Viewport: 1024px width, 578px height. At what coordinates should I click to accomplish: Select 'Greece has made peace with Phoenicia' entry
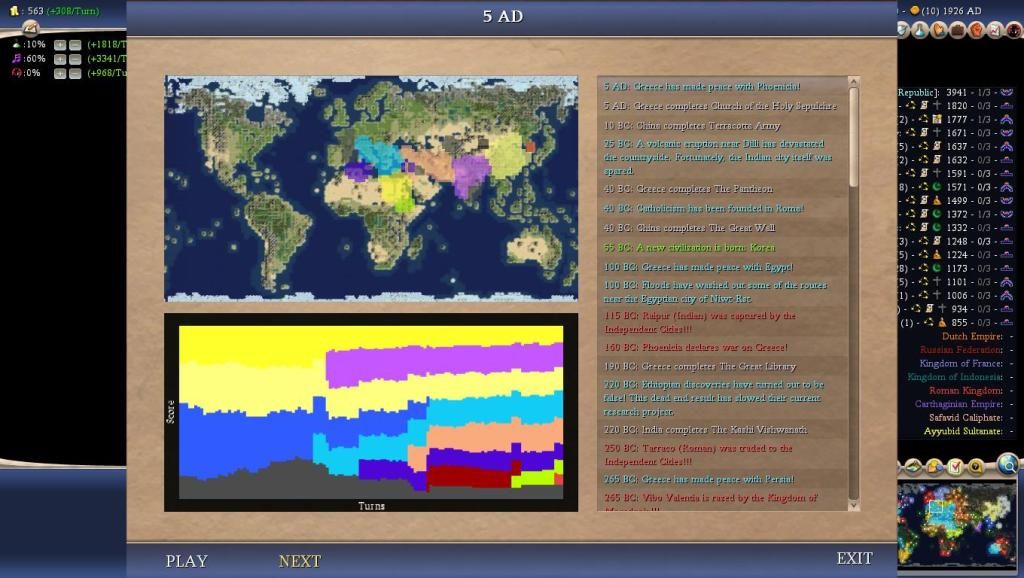702,86
